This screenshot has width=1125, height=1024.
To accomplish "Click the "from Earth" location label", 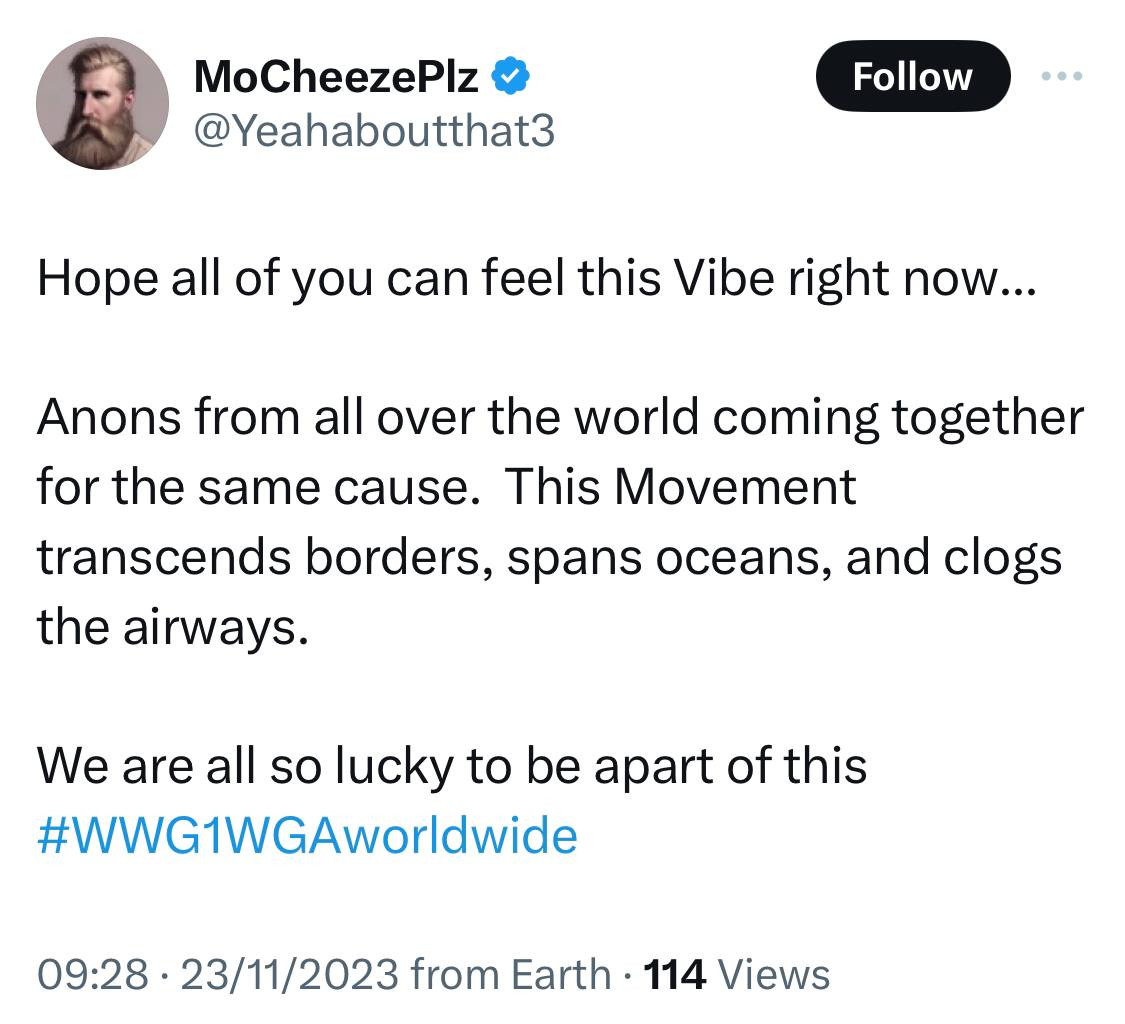I will (x=510, y=974).
